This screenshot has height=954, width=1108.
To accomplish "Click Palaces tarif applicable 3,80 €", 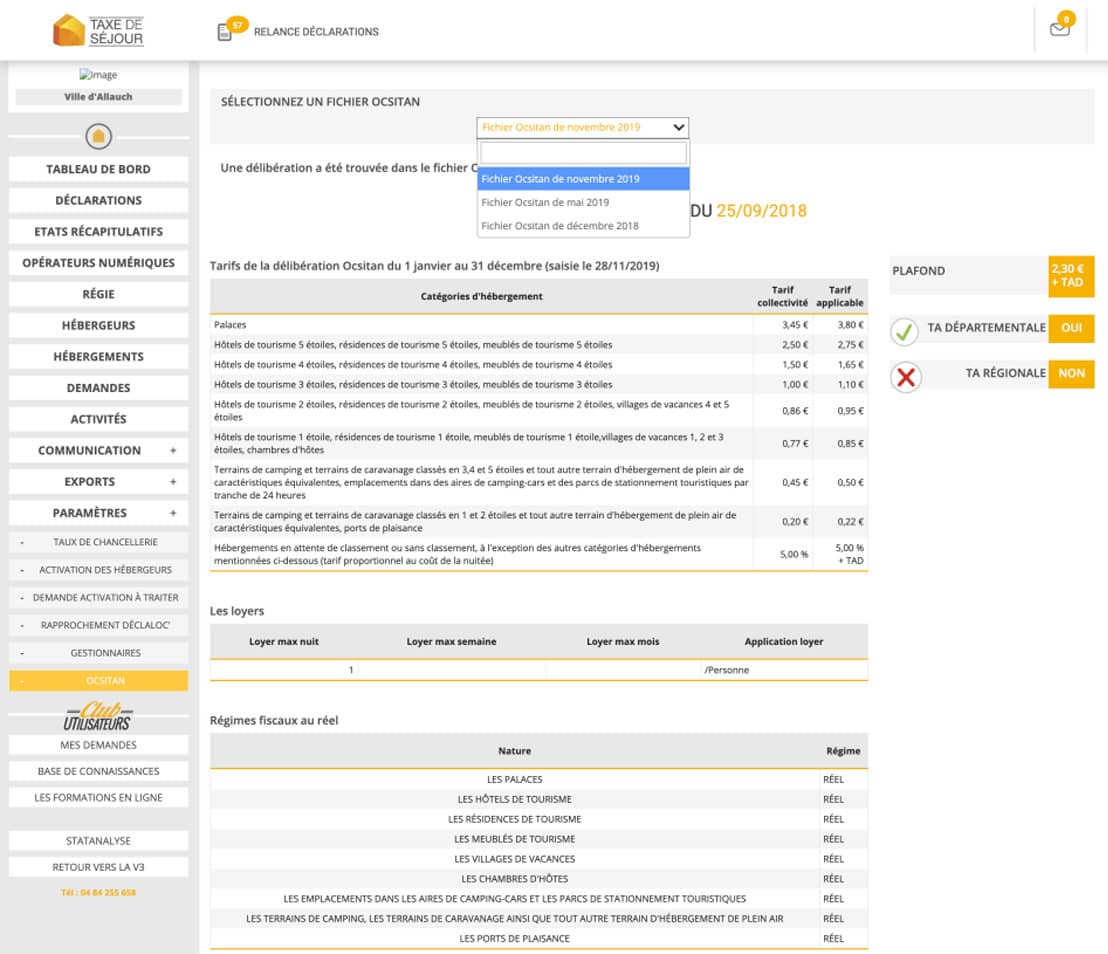I will point(850,324).
